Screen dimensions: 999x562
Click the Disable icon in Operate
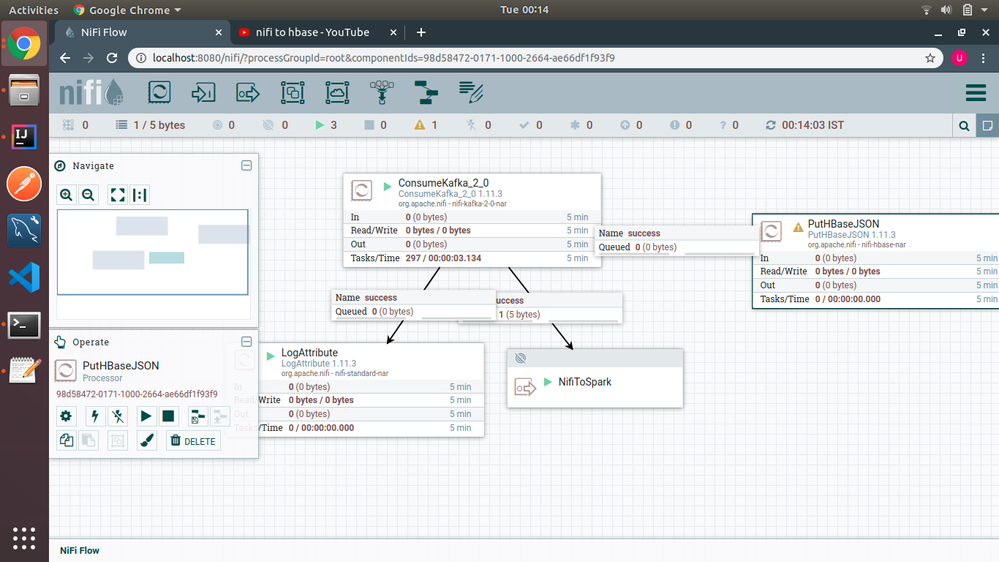118,416
